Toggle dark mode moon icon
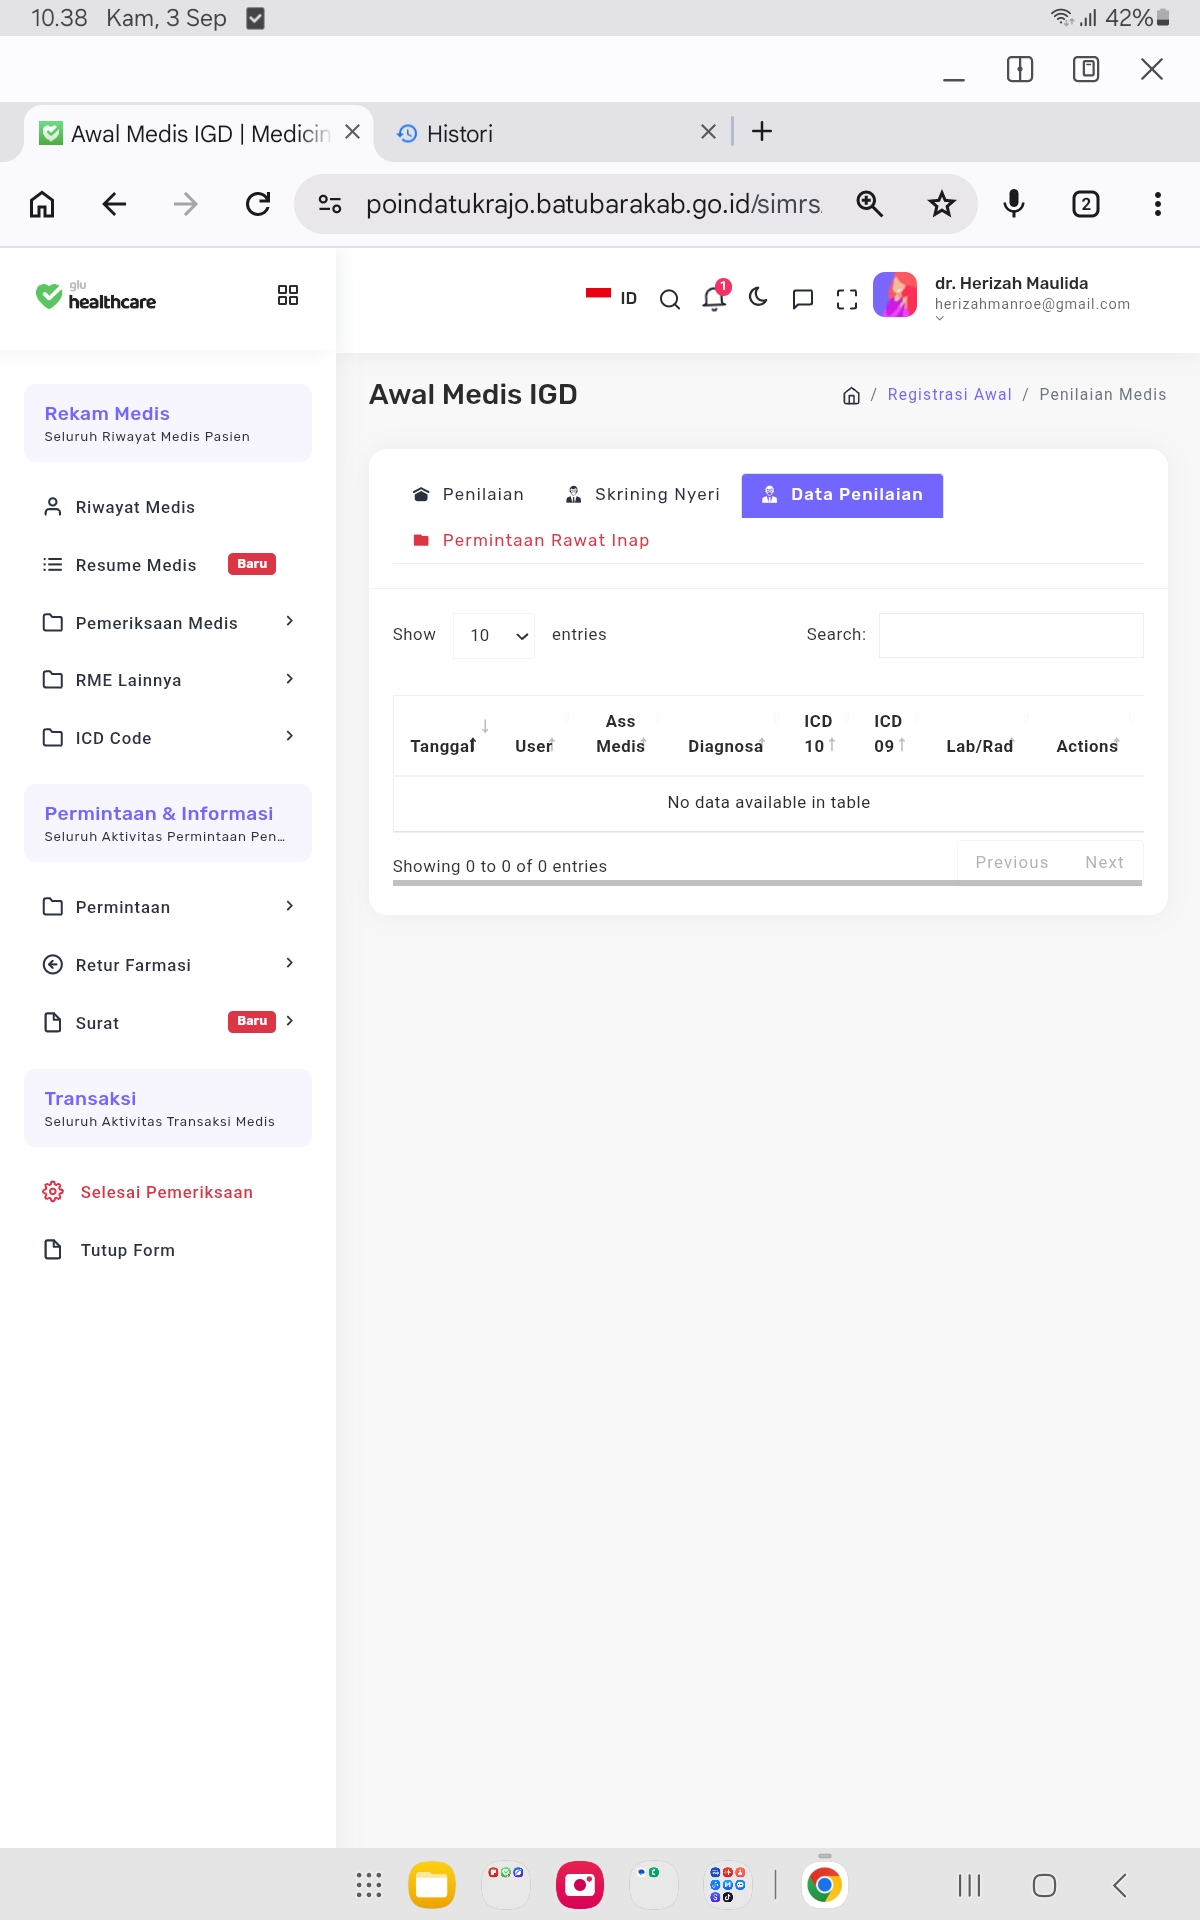 point(758,297)
